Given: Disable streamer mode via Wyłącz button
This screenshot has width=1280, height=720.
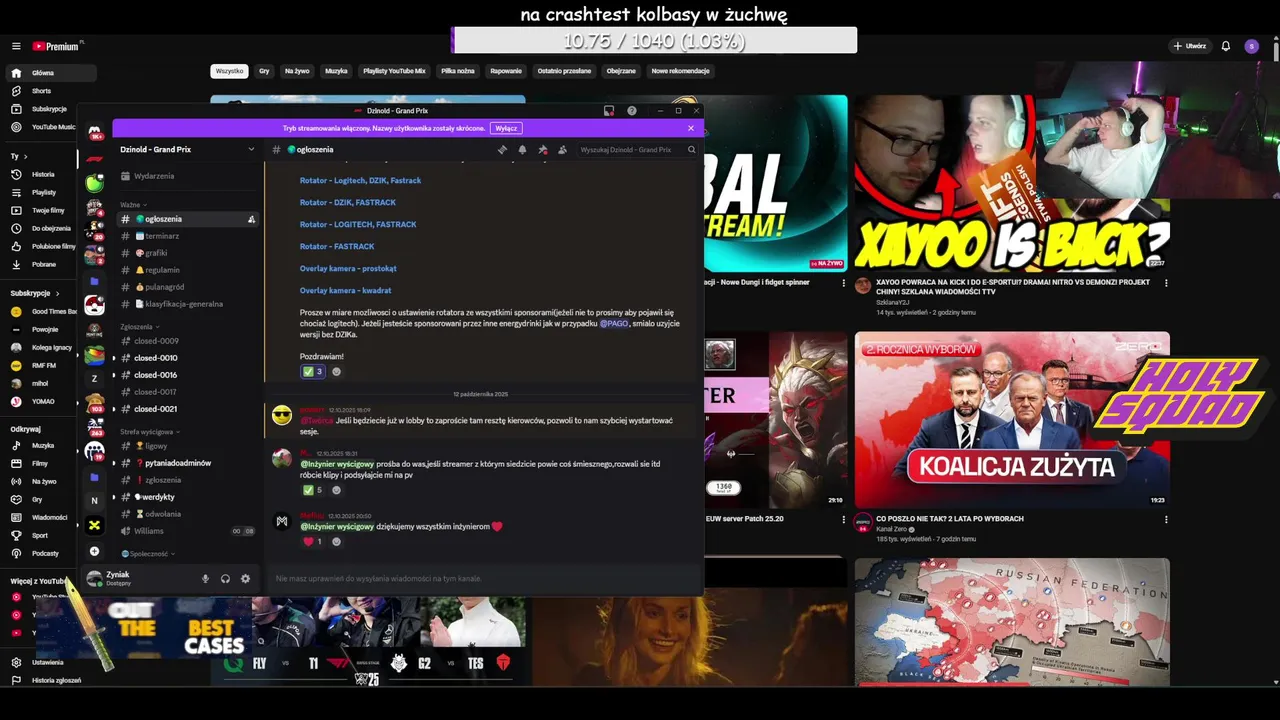Looking at the screenshot, I should pyautogui.click(x=506, y=128).
